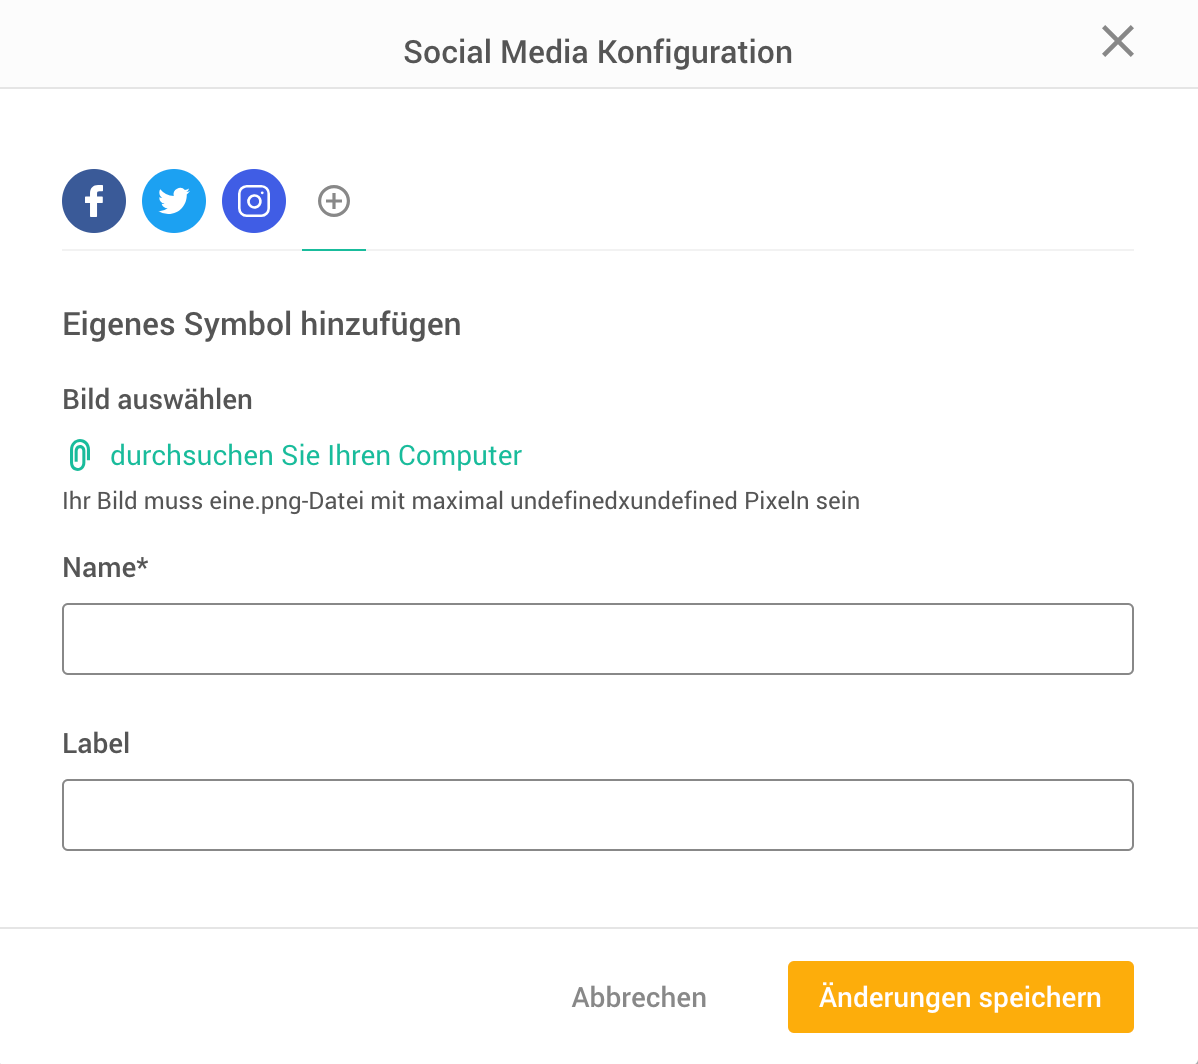The height and width of the screenshot is (1064, 1198).
Task: Select the Instagram icon tab
Action: 254,201
